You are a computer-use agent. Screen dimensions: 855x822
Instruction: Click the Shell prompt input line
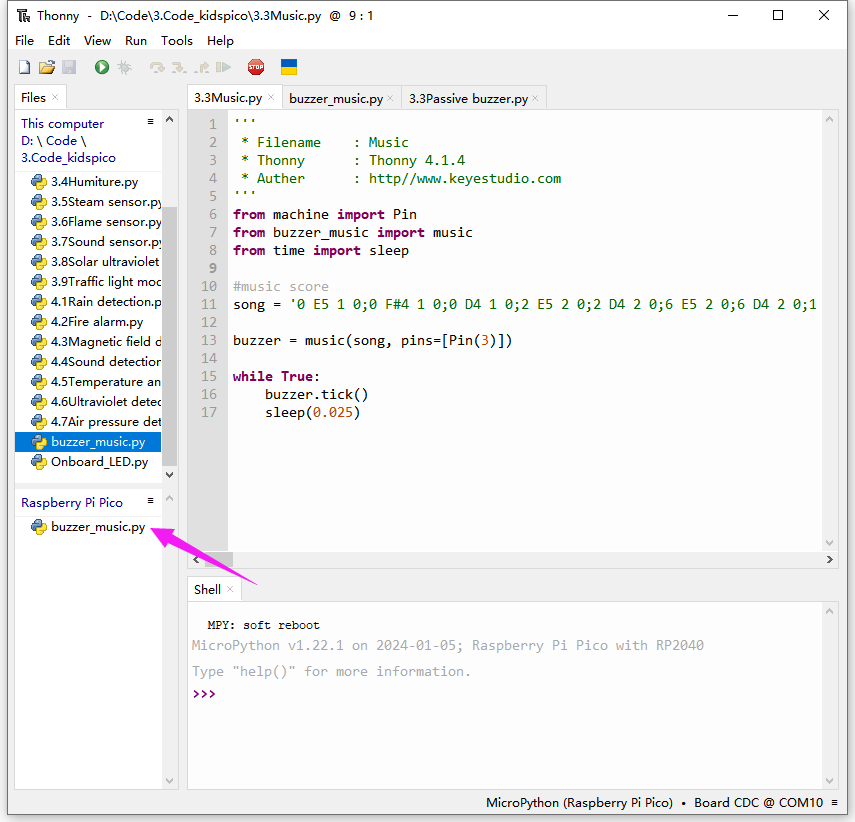(x=504, y=694)
